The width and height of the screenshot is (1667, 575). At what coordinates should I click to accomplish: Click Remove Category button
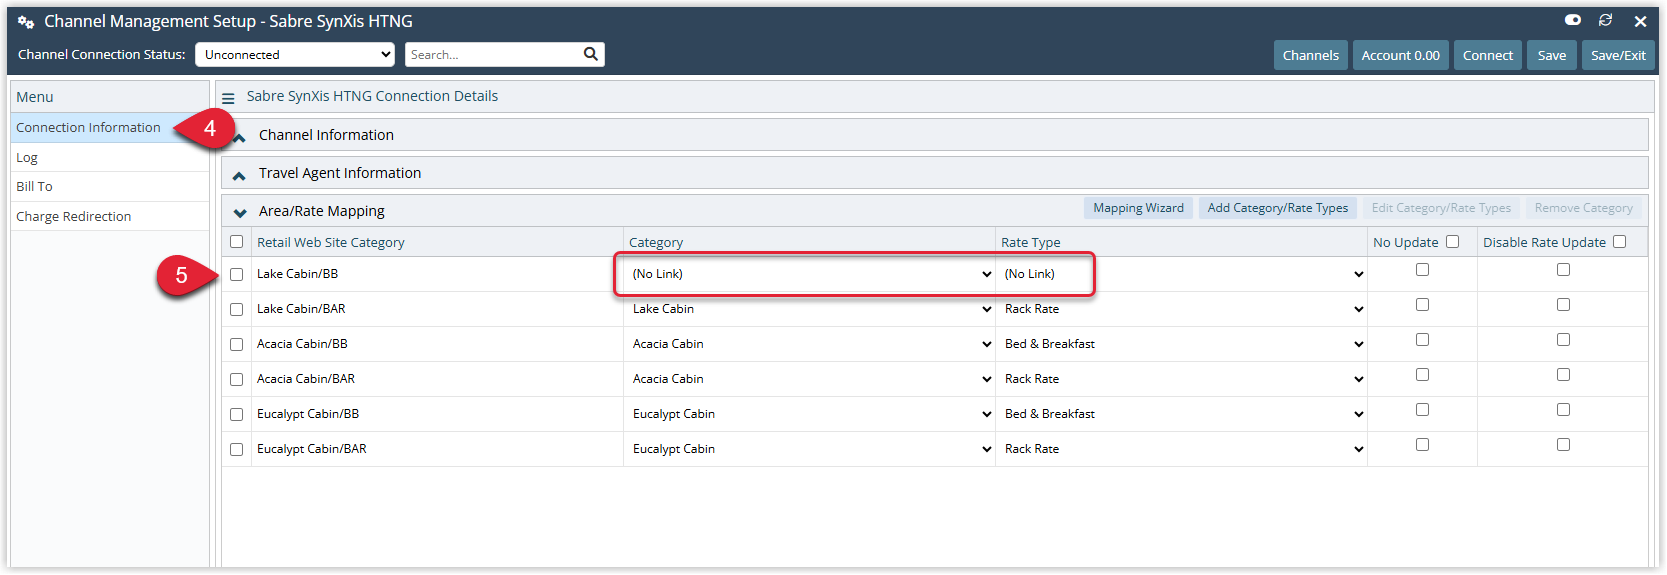click(x=1583, y=208)
